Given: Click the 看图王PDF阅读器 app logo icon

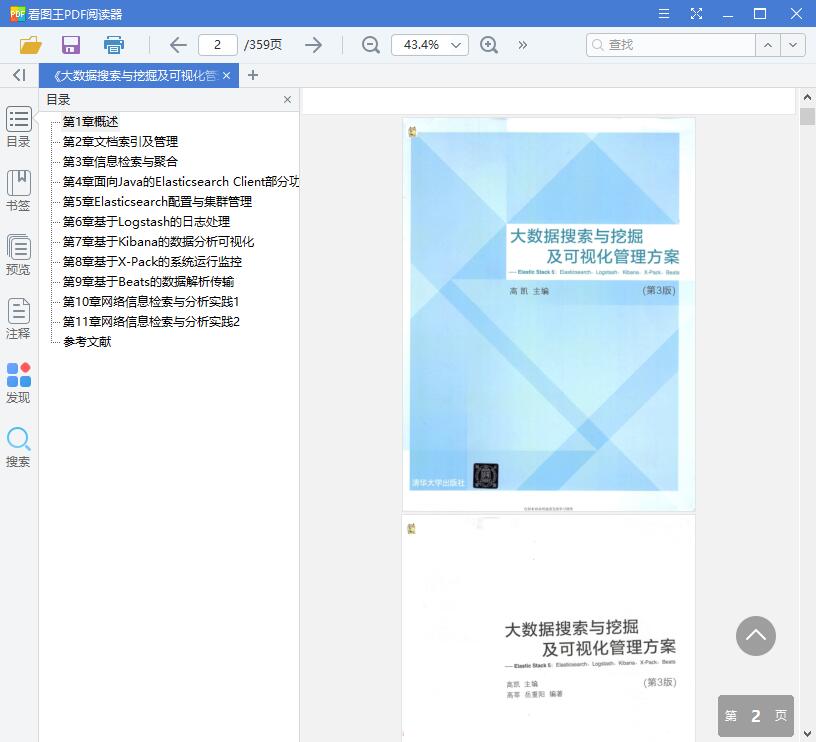Looking at the screenshot, I should coord(17,14).
